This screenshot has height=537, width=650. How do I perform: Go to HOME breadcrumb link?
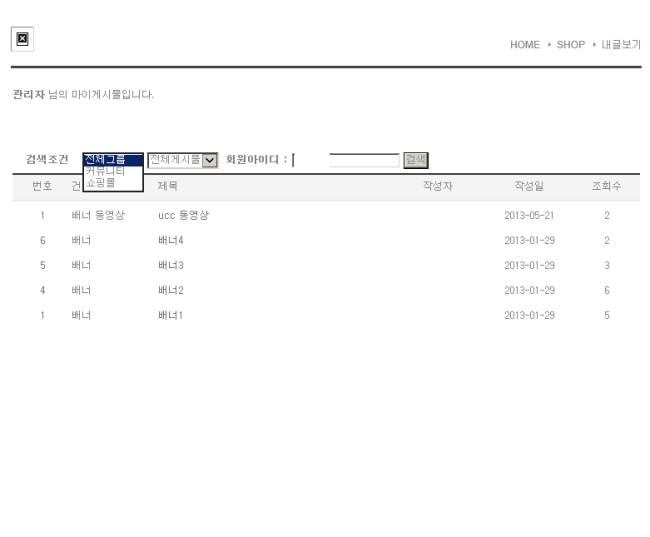(525, 45)
